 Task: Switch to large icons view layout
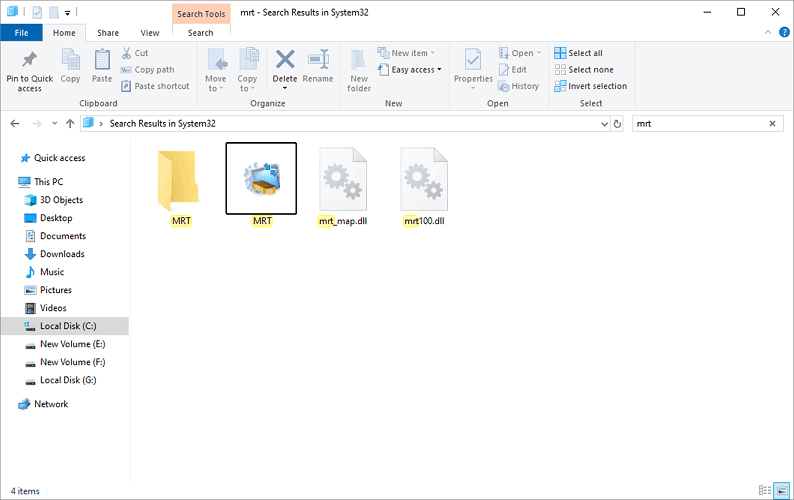pos(782,490)
